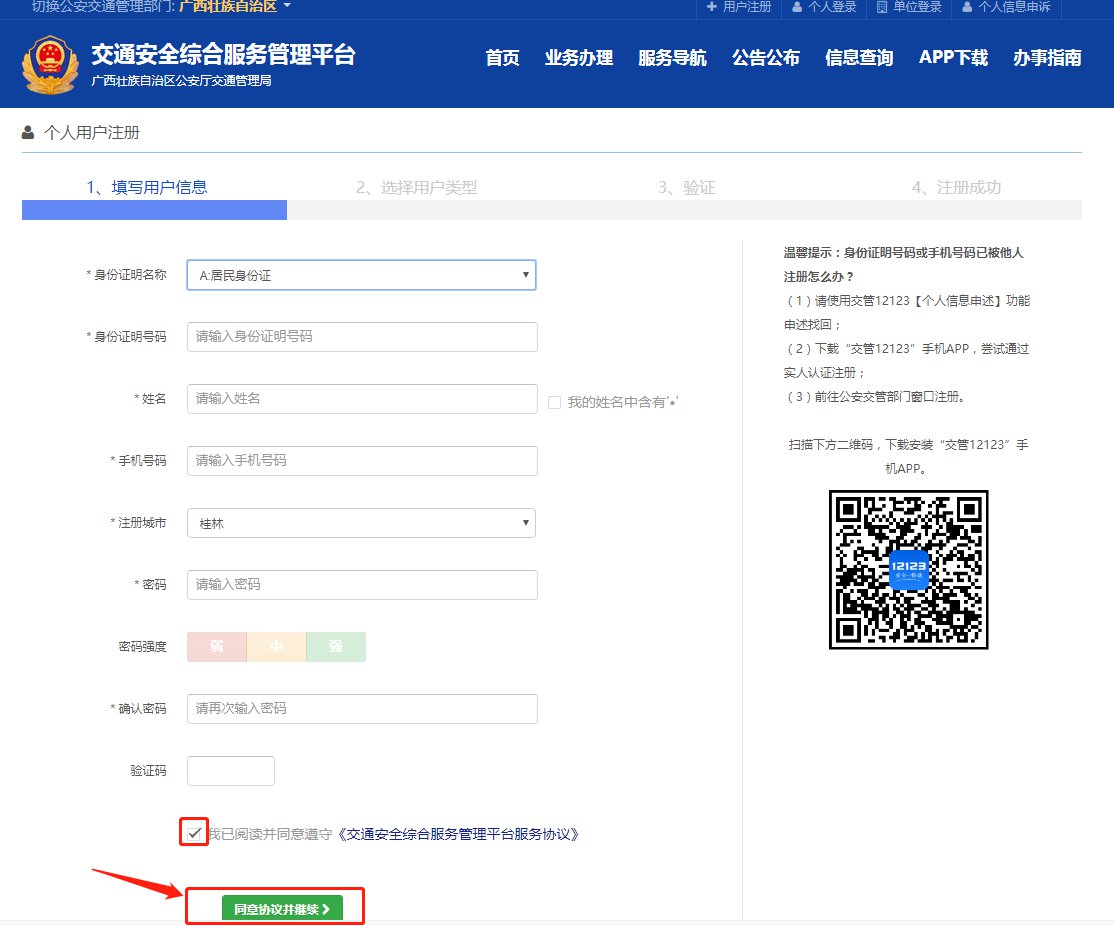
Task: Click into the 验证码 input box
Action: point(230,771)
